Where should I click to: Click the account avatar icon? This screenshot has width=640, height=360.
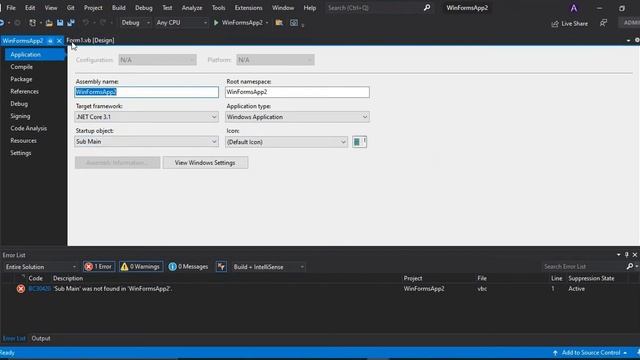click(574, 8)
